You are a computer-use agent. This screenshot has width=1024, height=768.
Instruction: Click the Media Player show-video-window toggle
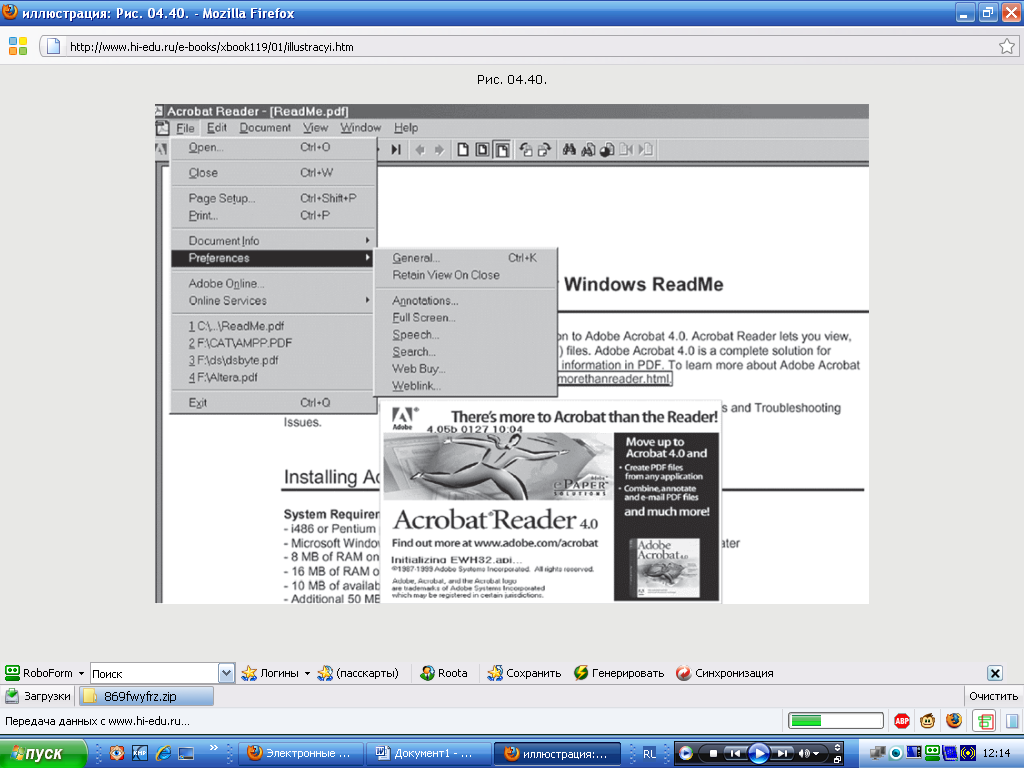[x=837, y=748]
